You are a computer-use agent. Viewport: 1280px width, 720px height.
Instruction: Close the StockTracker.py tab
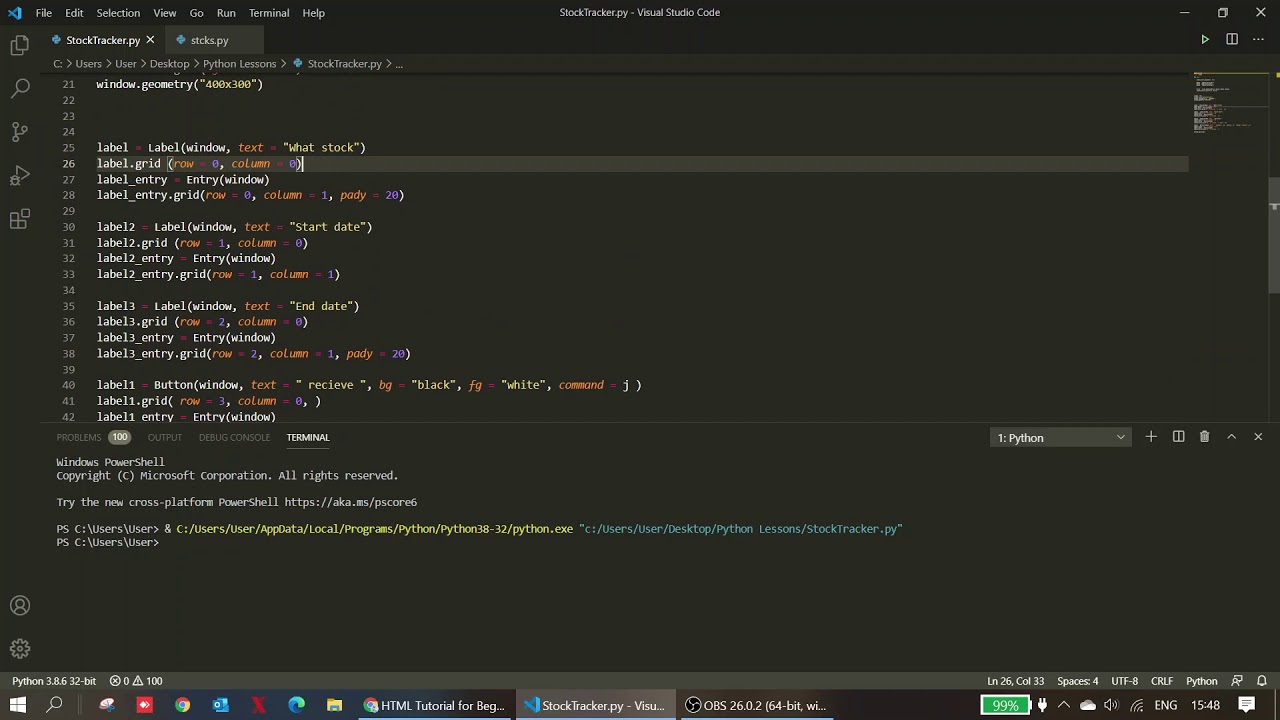tap(150, 40)
